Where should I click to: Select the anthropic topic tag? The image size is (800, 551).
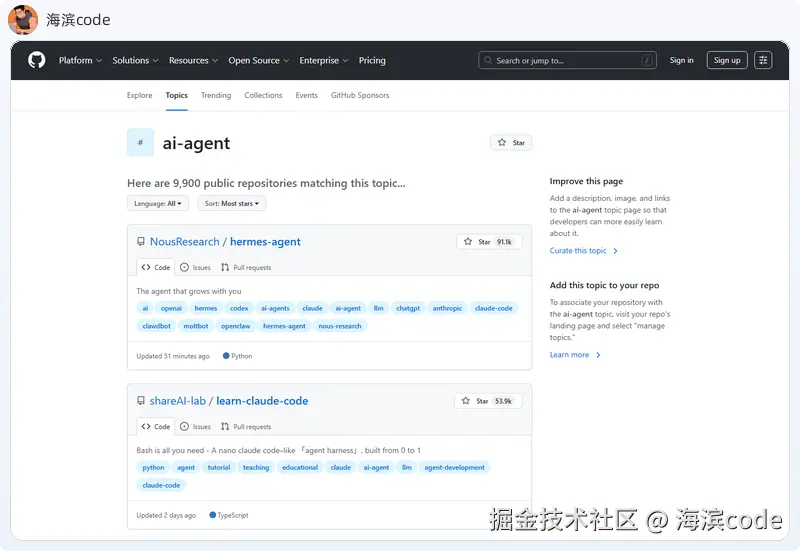(x=447, y=308)
